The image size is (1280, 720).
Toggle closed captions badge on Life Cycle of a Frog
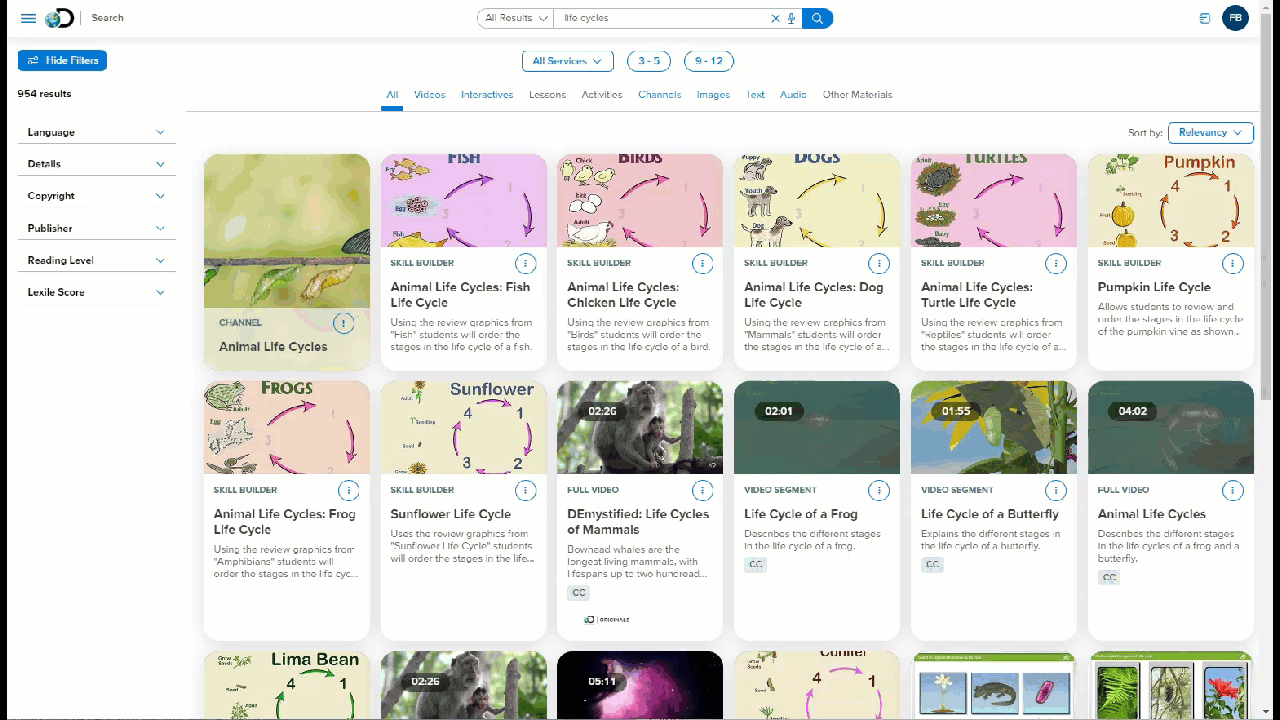tap(755, 564)
